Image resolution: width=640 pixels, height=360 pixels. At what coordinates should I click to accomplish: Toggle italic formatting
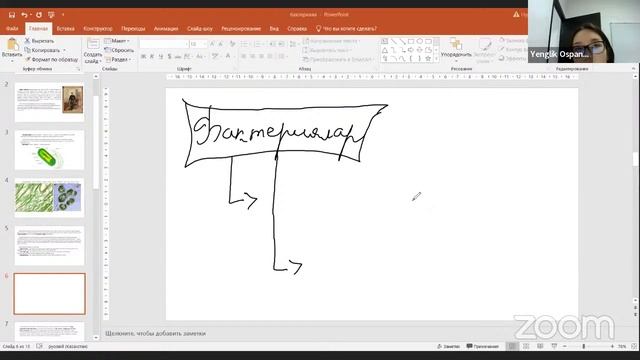pyautogui.click(x=152, y=56)
